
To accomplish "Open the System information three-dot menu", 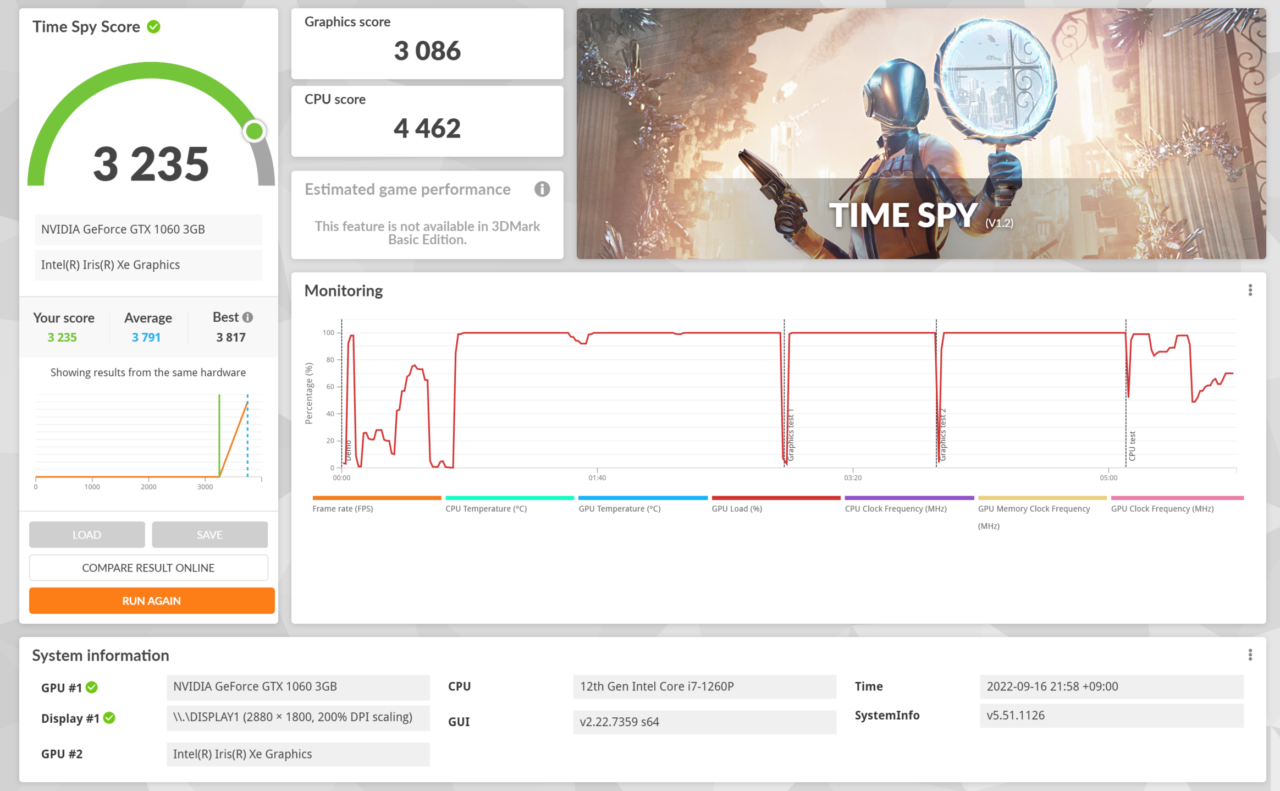I will tap(1250, 655).
